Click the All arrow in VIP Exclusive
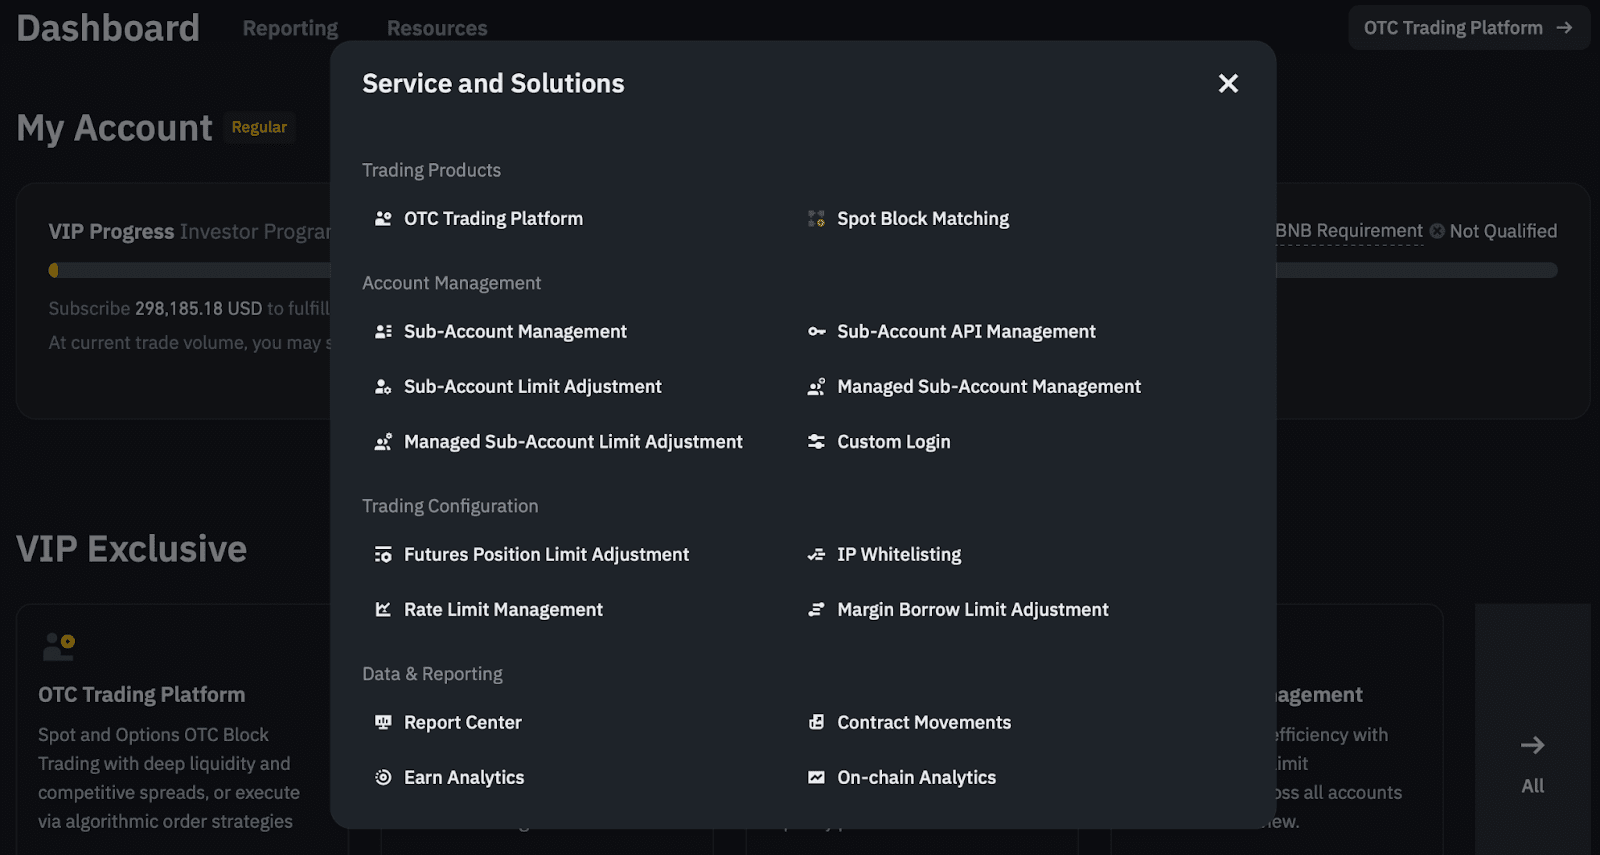The width and height of the screenshot is (1600, 855). pos(1532,746)
